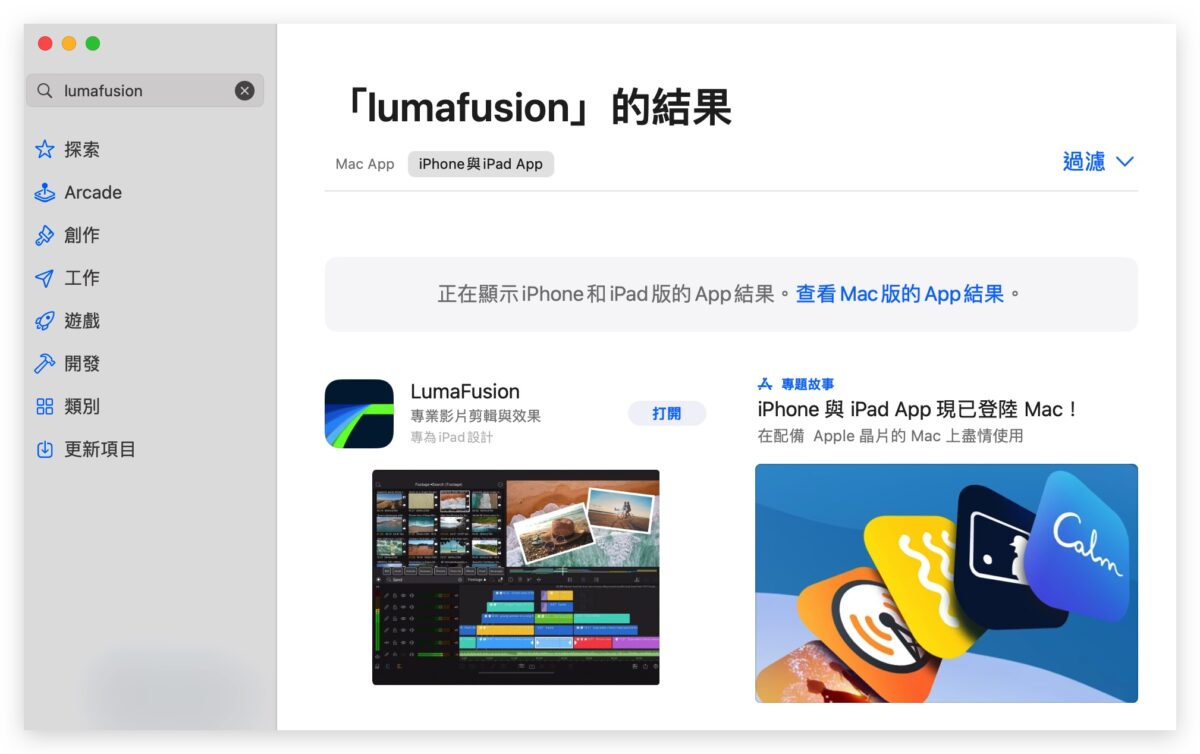Click the 更新項目 download icon

pyautogui.click(x=45, y=450)
